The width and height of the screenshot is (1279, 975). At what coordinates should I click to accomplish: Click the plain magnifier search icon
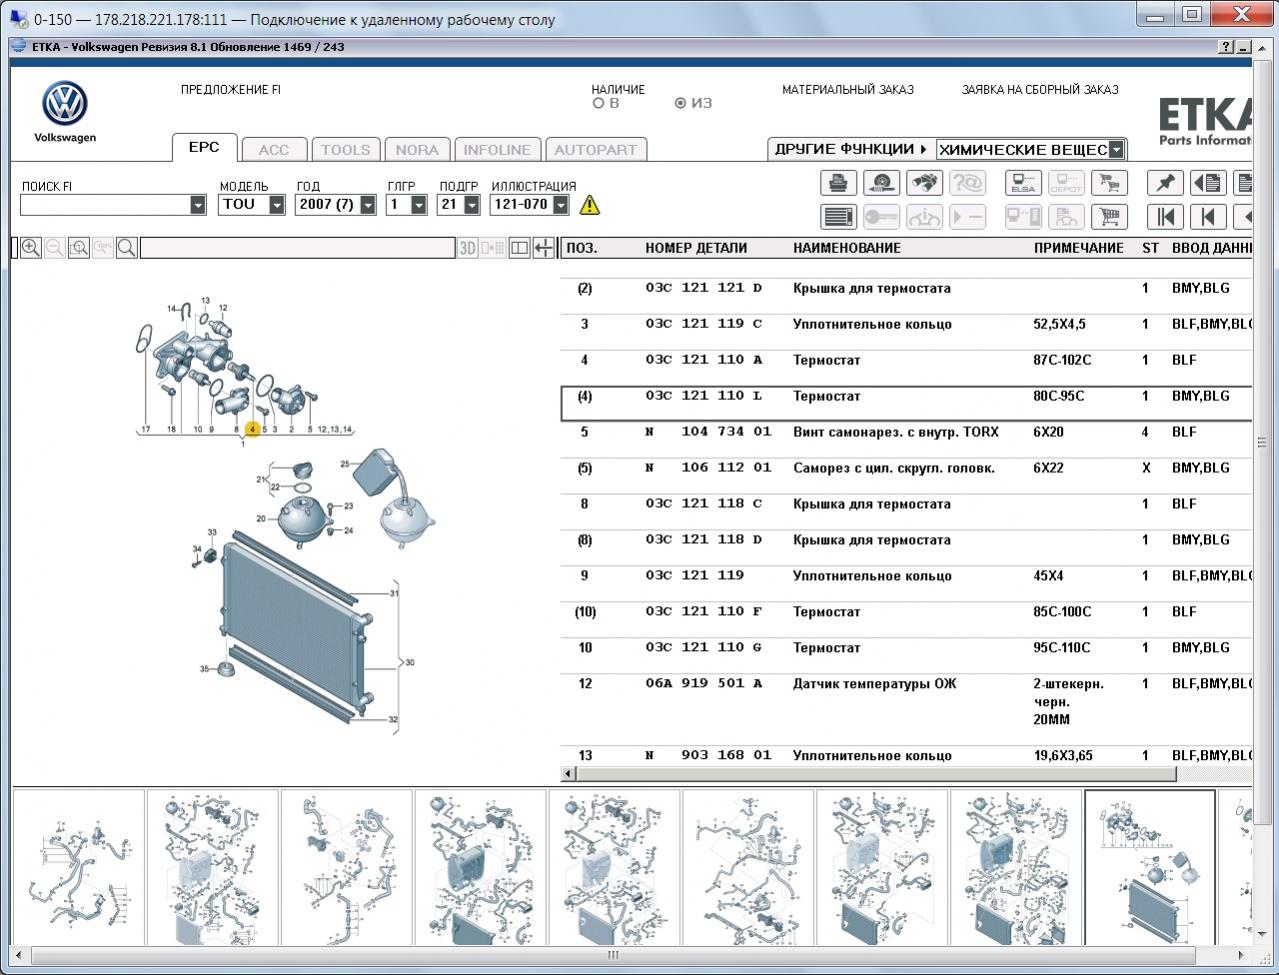pos(127,248)
